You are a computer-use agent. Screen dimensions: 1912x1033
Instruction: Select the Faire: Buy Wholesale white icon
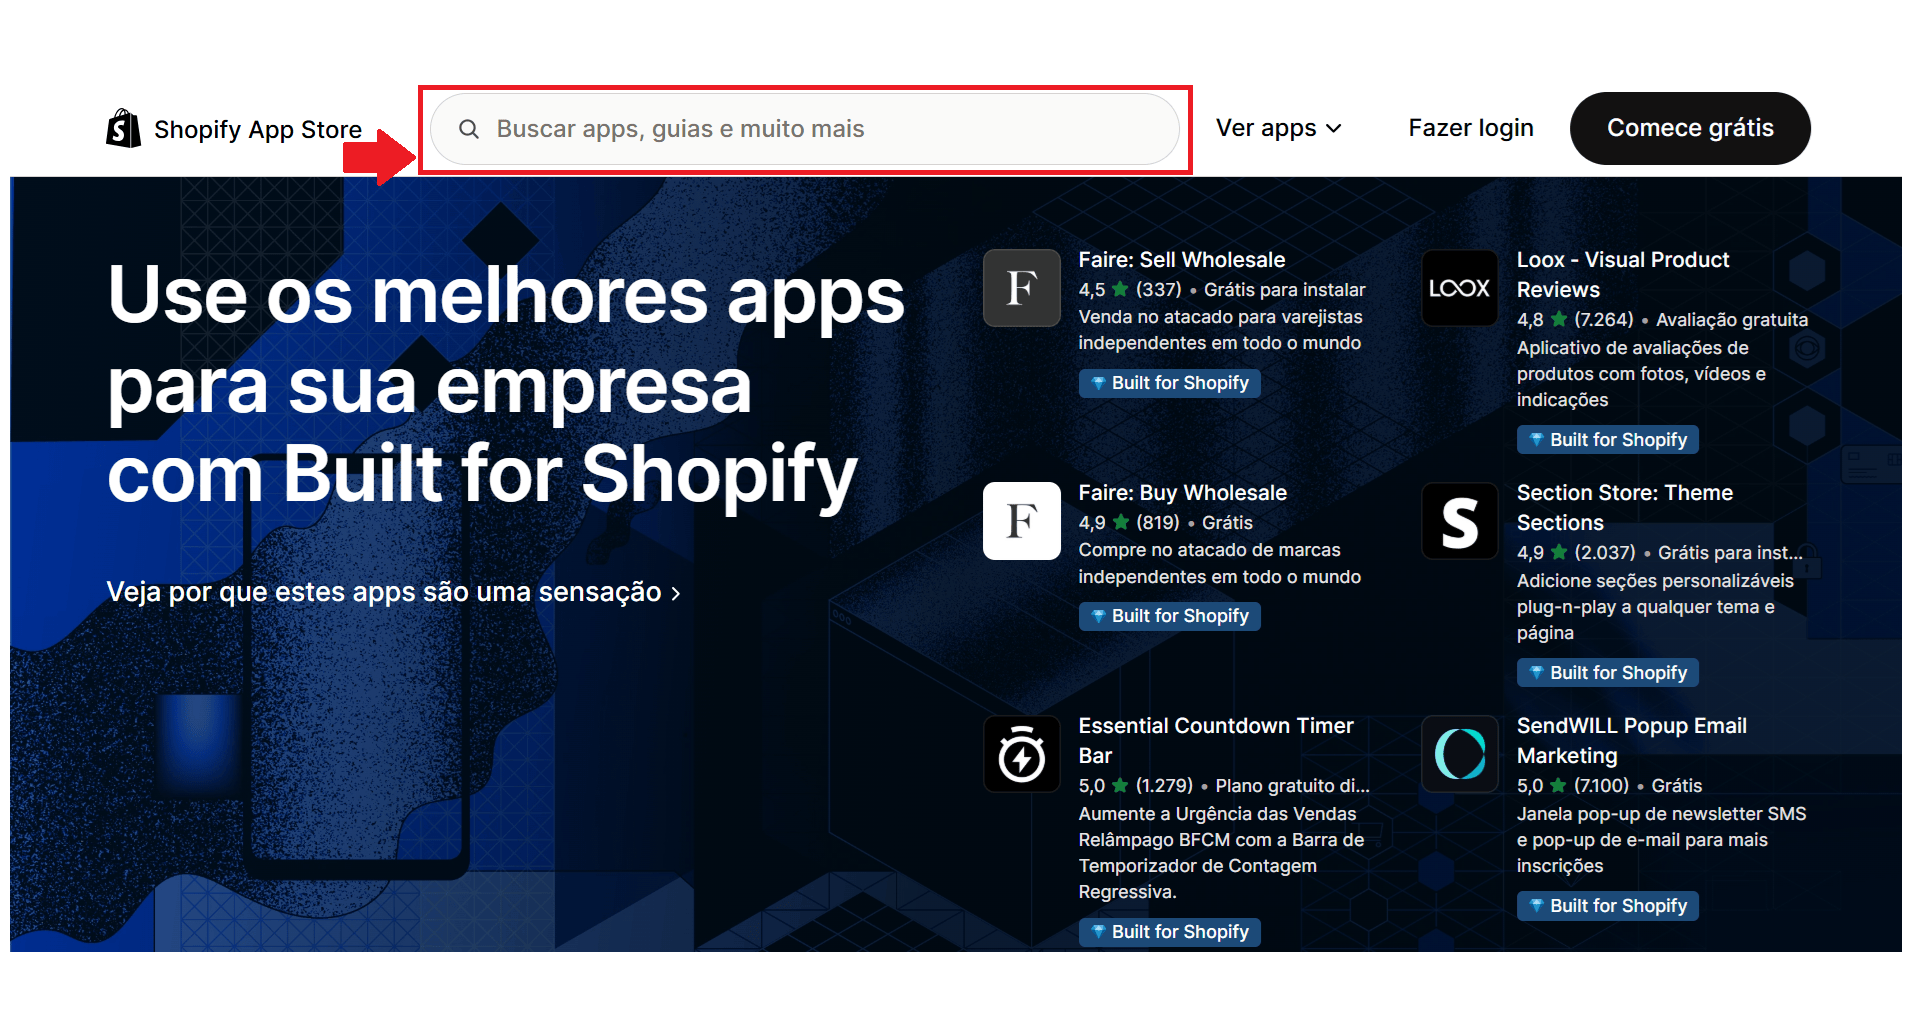coord(1021,521)
